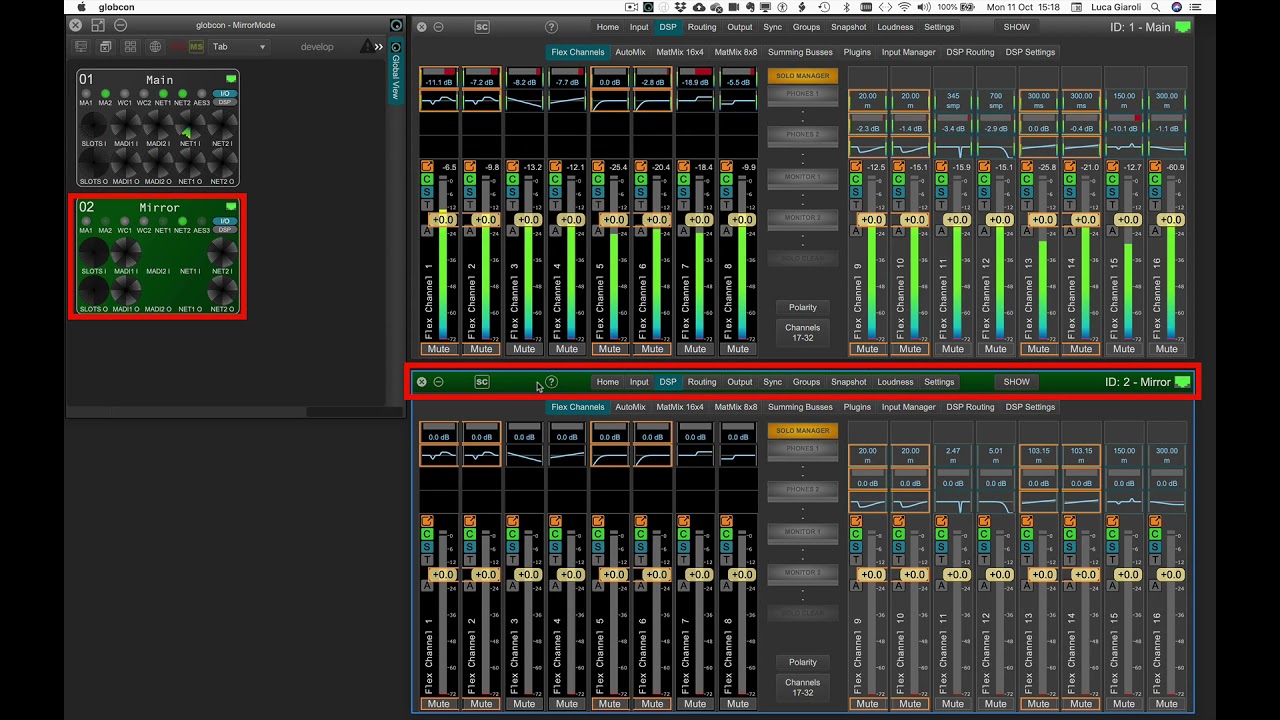1280x720 pixels.
Task: Click SOLO MANAGER in Main window
Action: (802, 76)
